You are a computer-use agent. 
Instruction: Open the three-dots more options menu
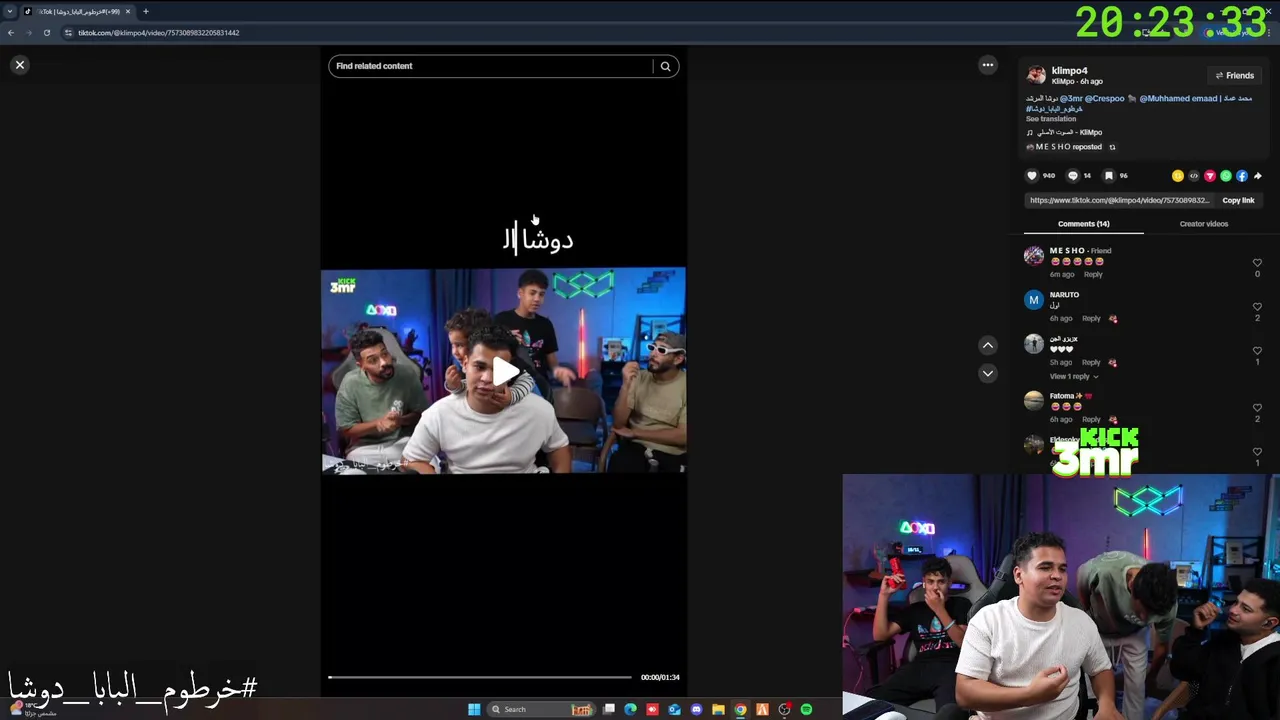(x=988, y=65)
